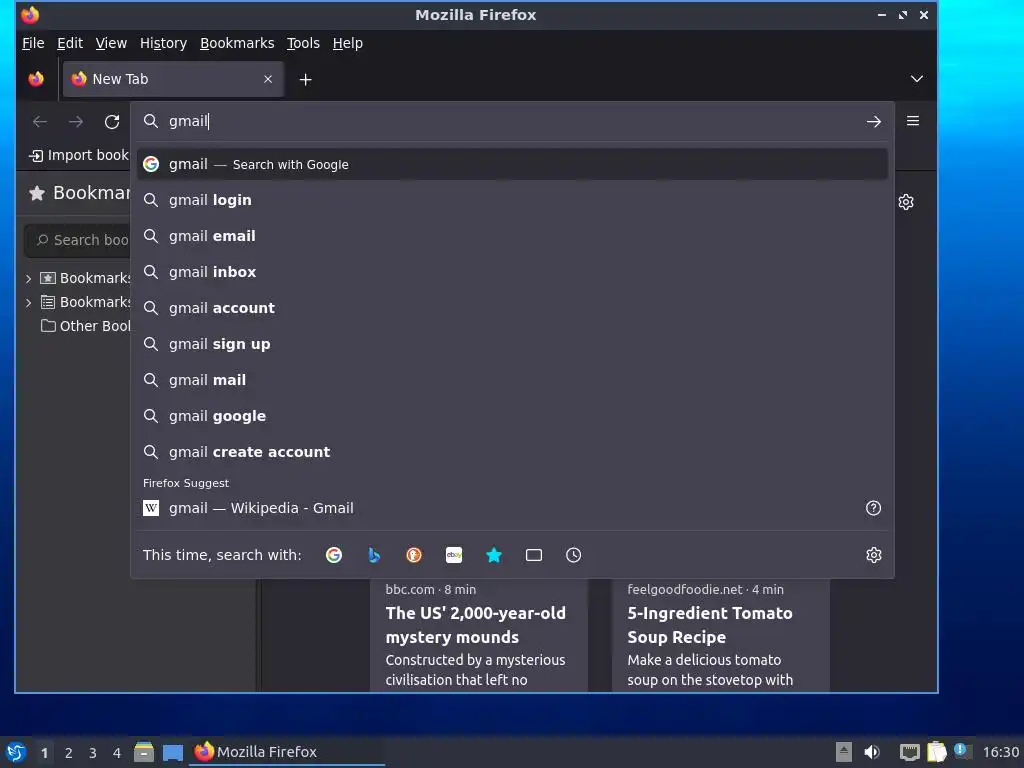Open the Tools menu
The height and width of the screenshot is (768, 1024).
[x=303, y=43]
